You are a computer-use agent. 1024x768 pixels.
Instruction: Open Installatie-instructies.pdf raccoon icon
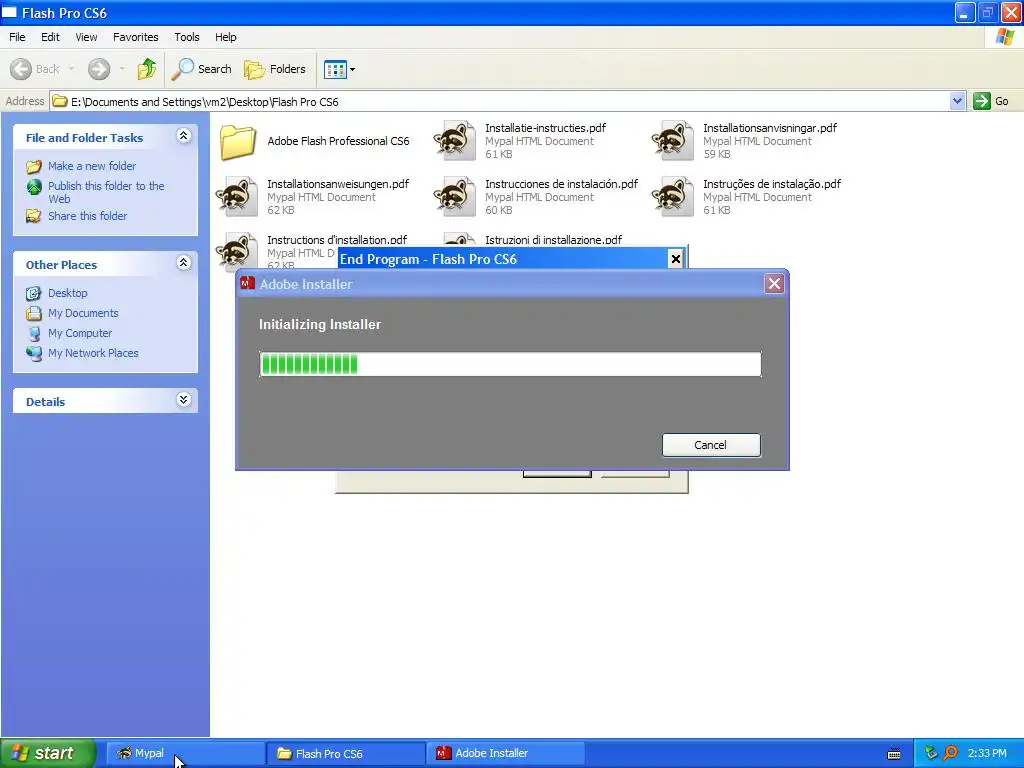click(455, 140)
